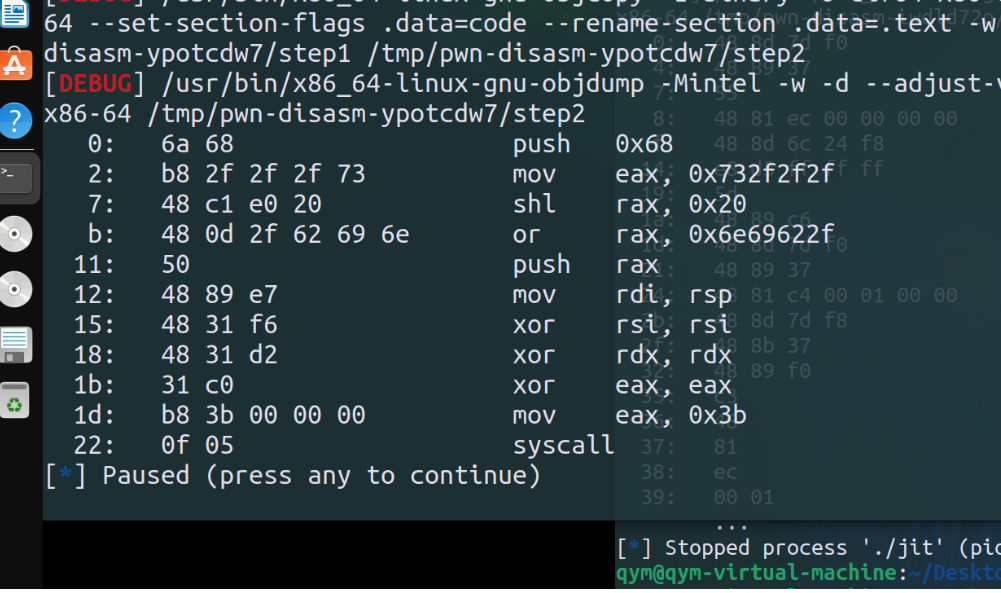
Task: Open the second disc drive icon
Action: [15, 289]
